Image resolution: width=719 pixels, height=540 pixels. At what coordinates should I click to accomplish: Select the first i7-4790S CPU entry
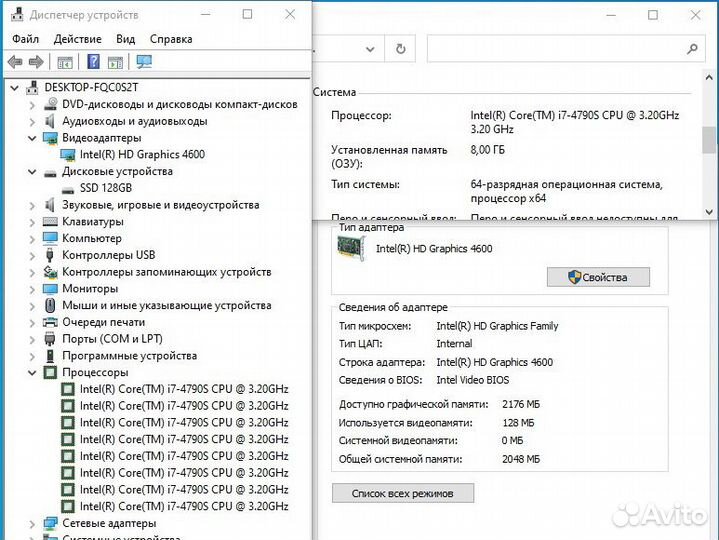point(184,389)
